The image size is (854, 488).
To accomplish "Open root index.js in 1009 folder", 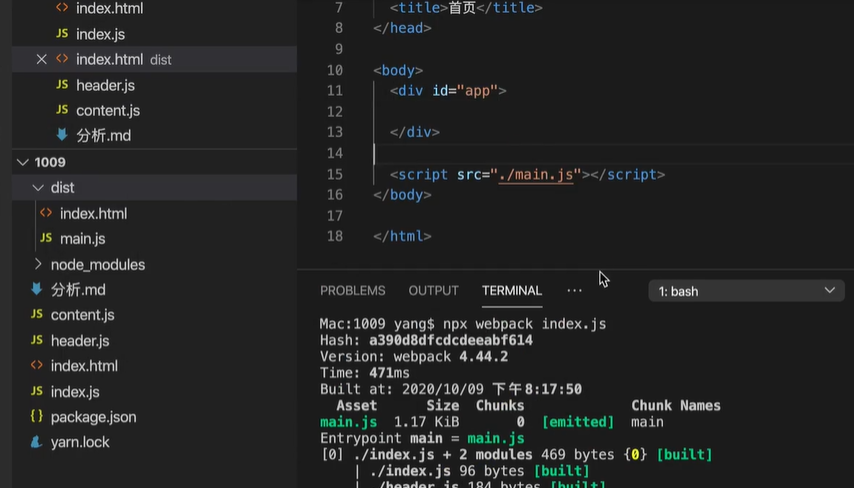I will pyautogui.click(x=75, y=392).
